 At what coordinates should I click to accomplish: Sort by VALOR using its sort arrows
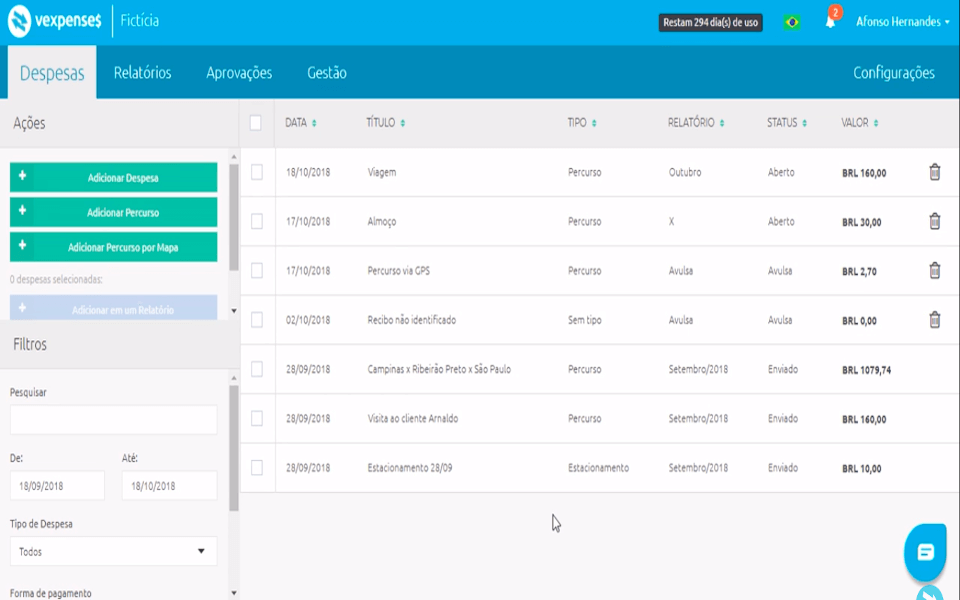(876, 124)
